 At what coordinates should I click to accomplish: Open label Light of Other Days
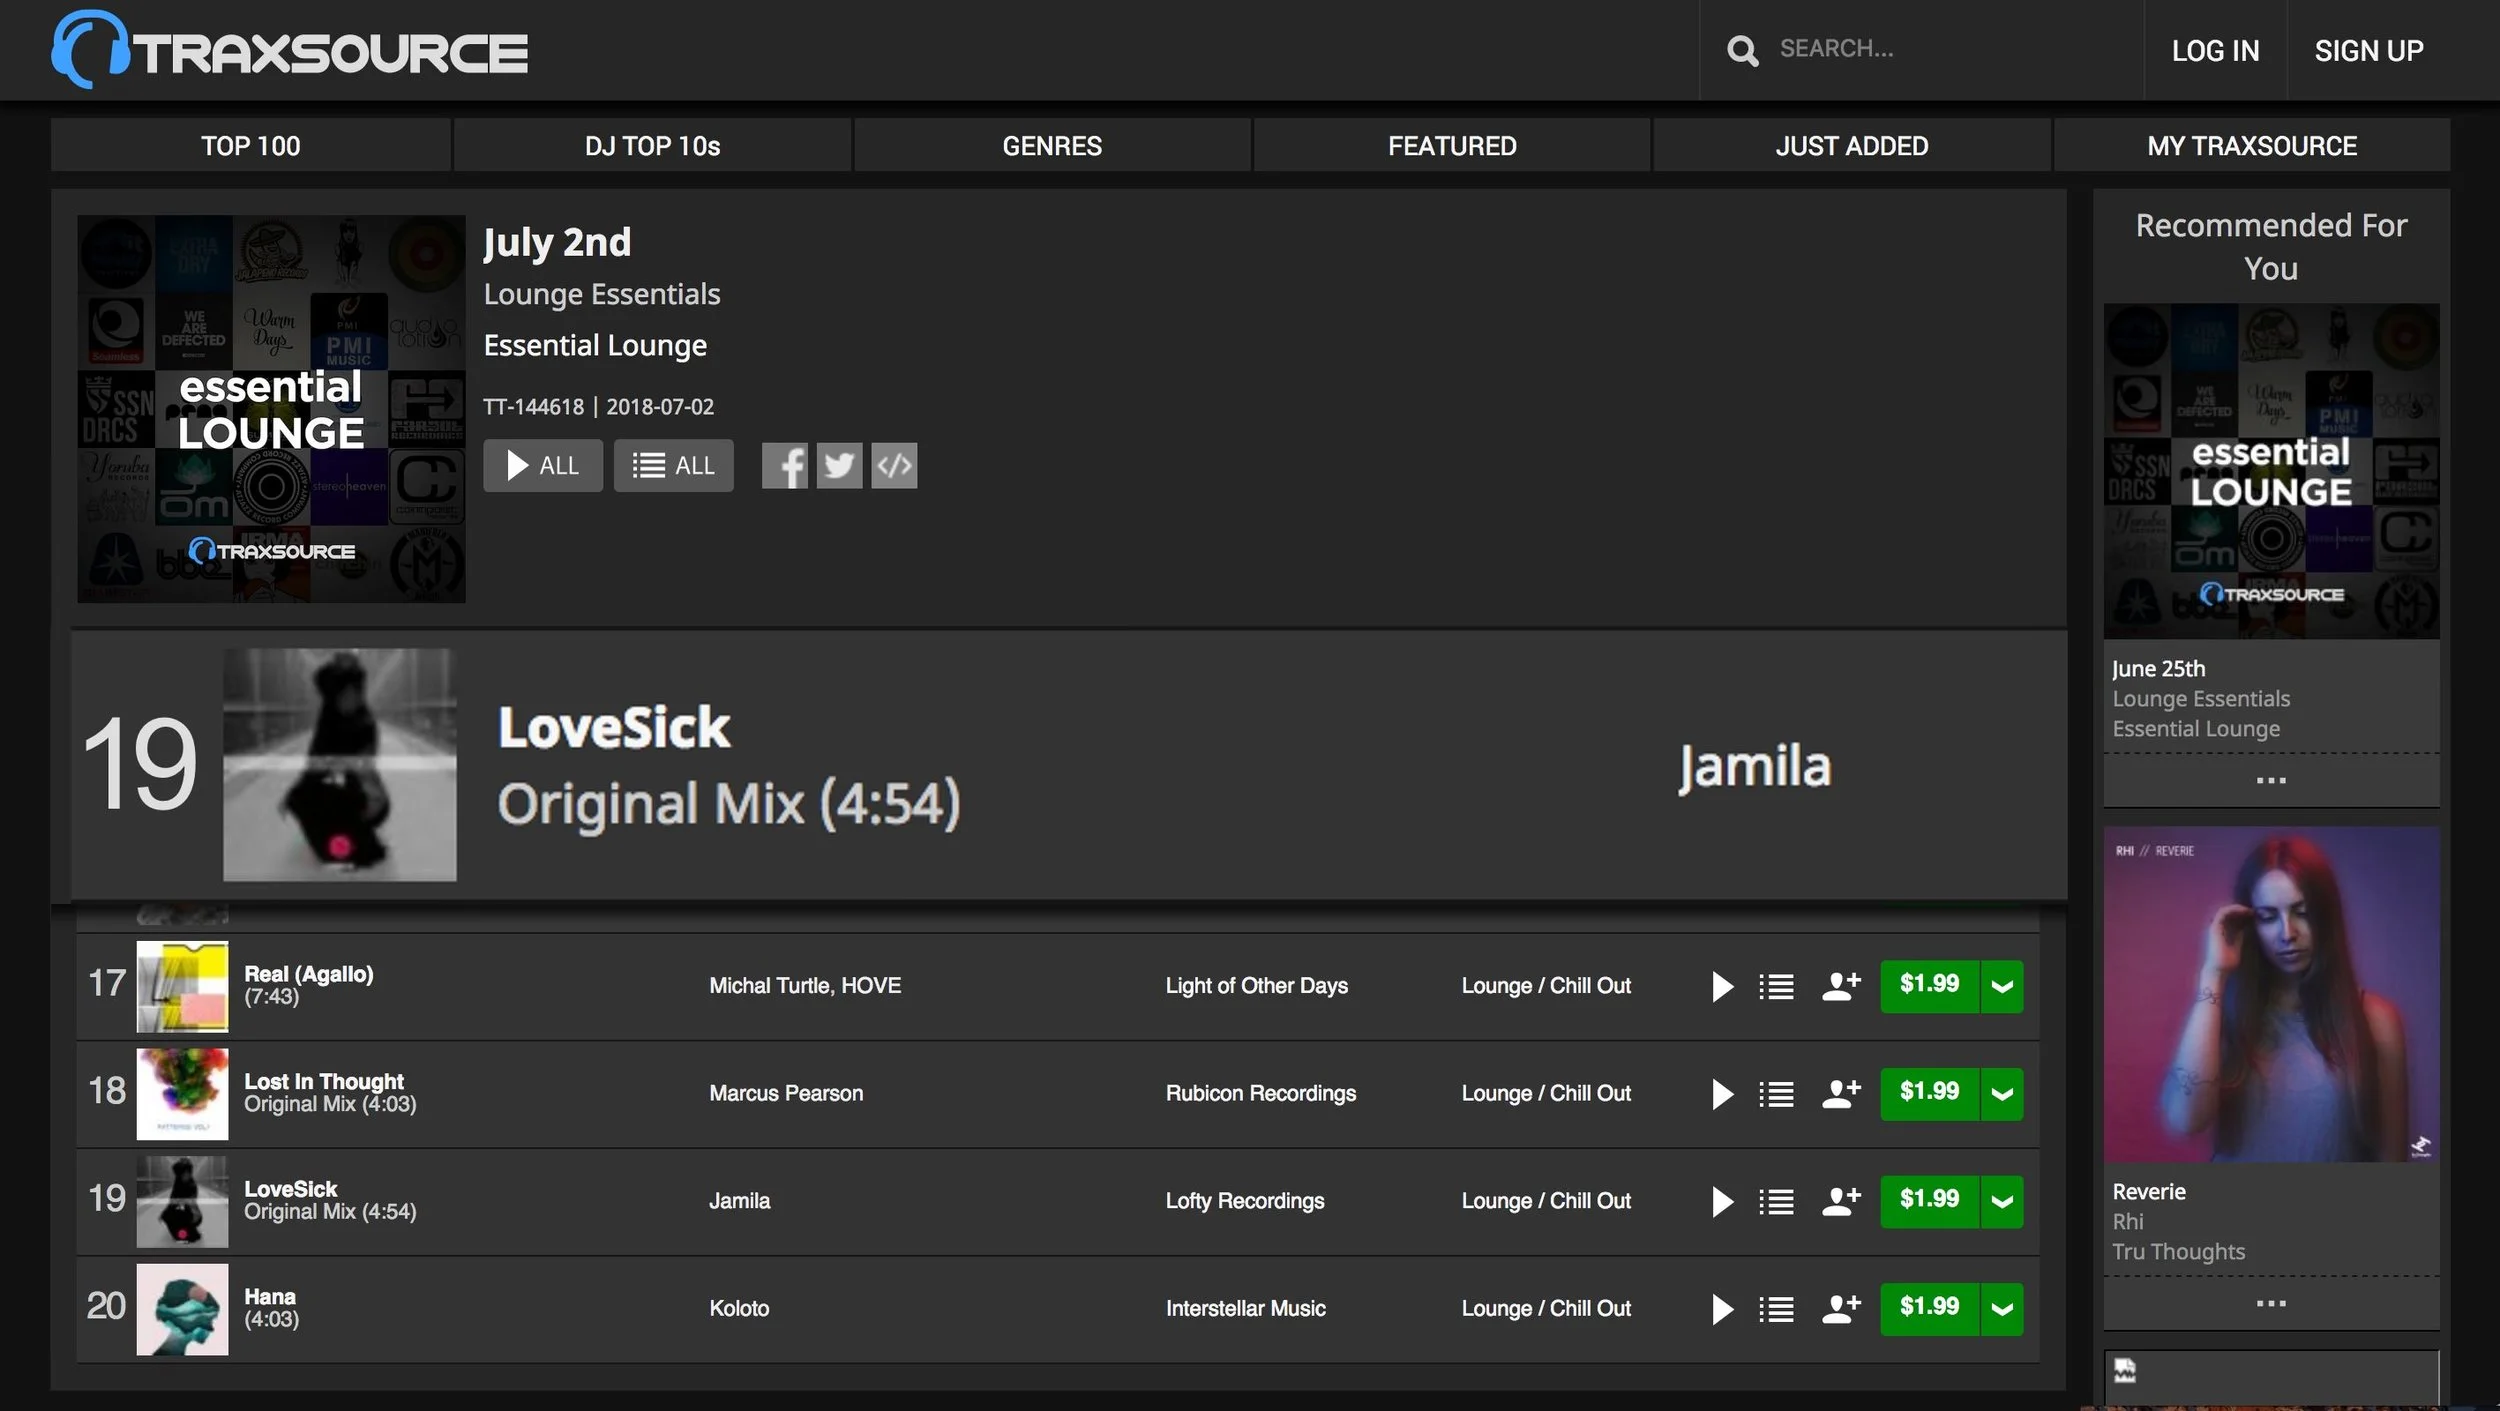(x=1256, y=986)
